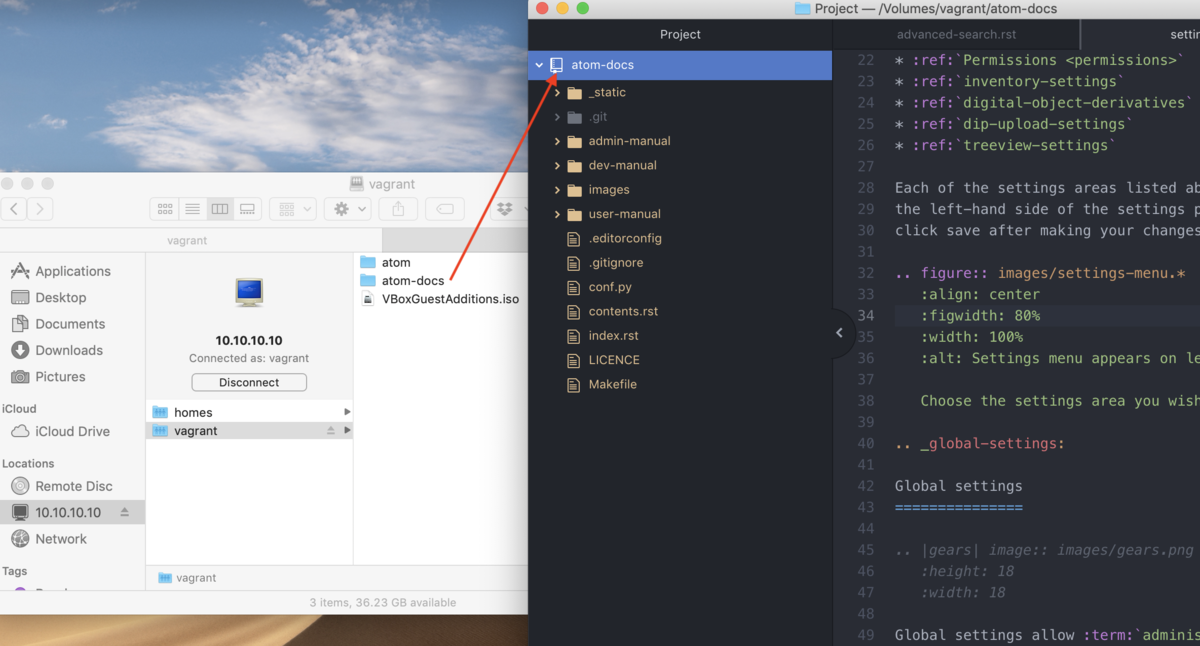Screen dimensions: 1200x646
Task: Click the device icon beside atom-docs root
Action: point(556,65)
